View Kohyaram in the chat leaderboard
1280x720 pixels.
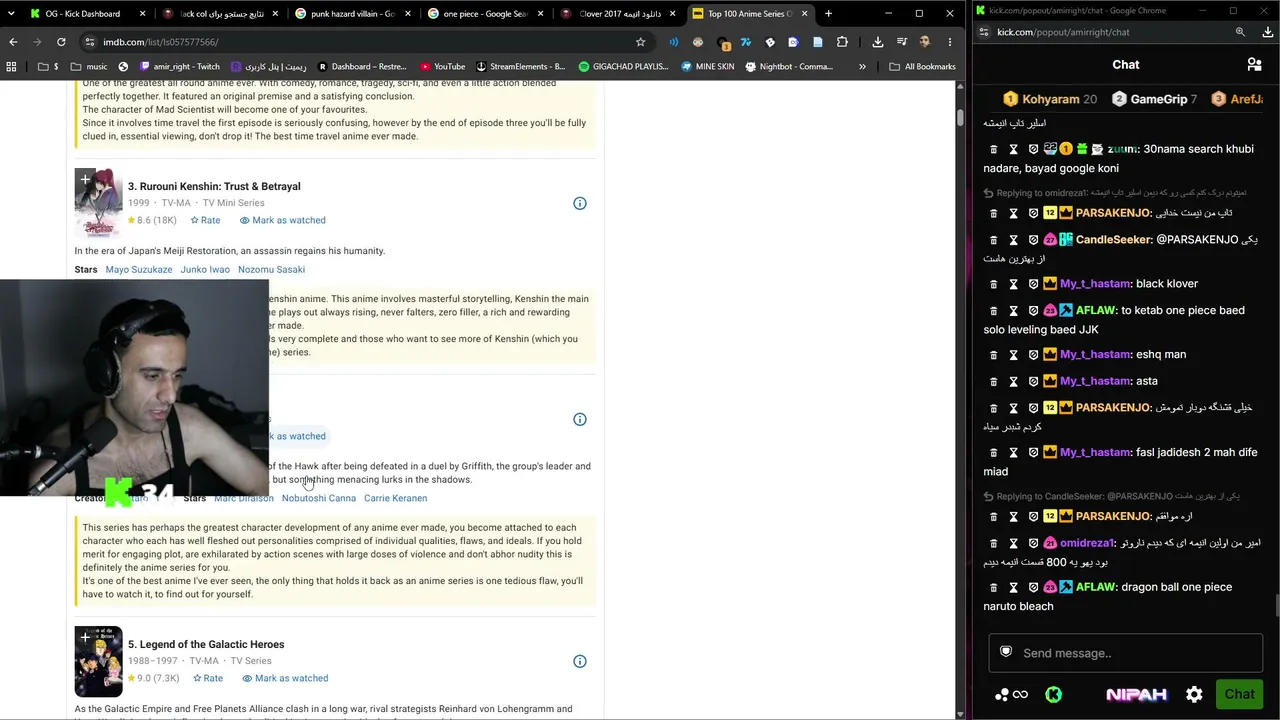click(x=1050, y=99)
